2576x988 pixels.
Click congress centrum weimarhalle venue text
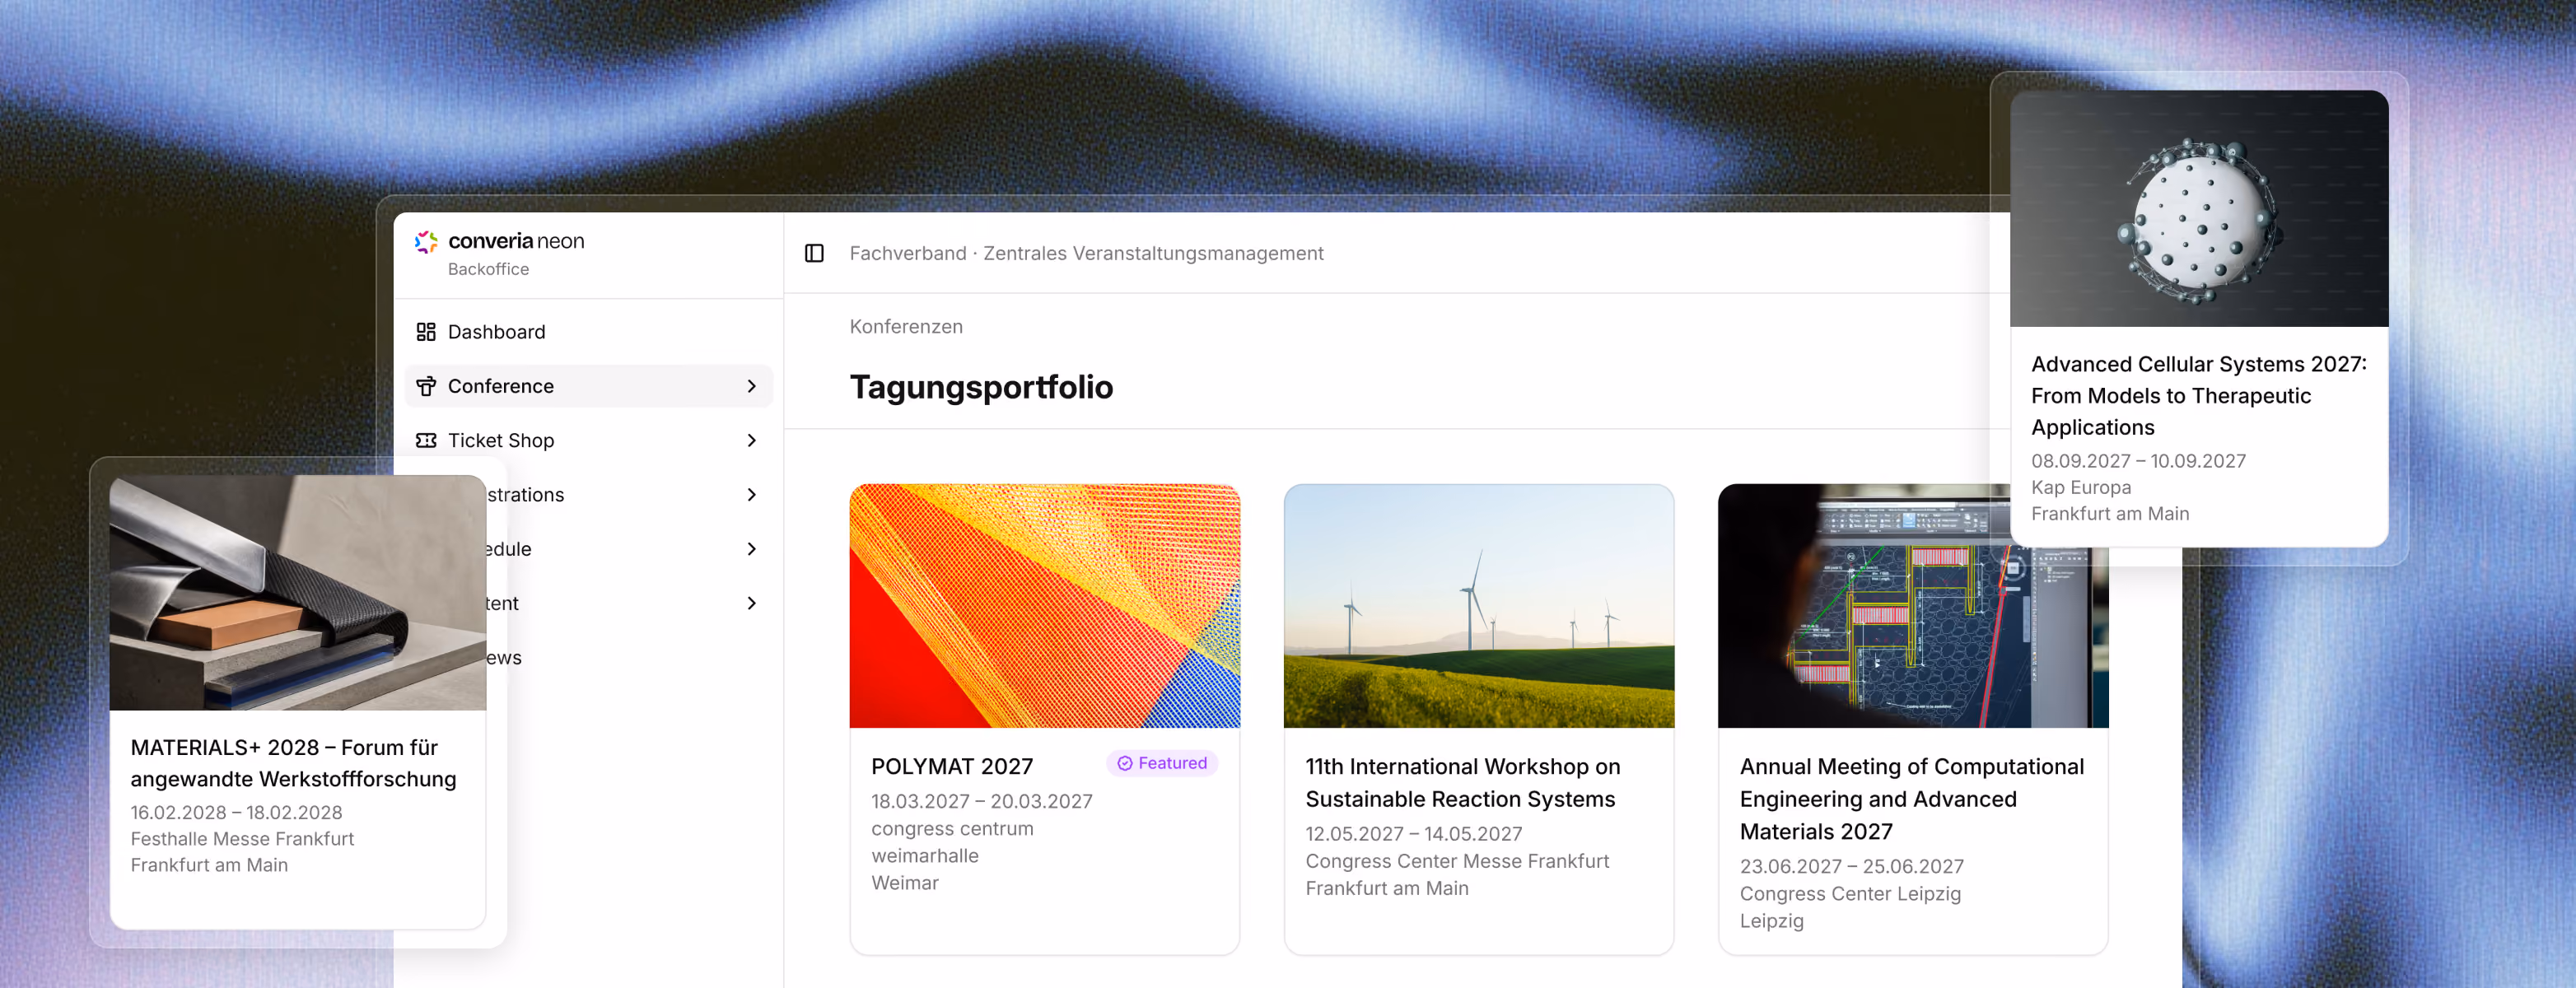pos(952,842)
